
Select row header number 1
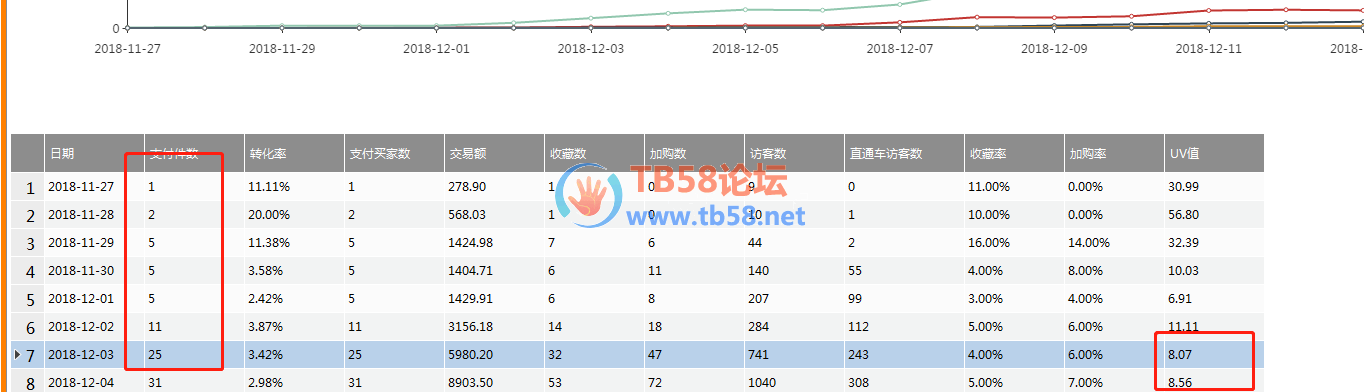[x=27, y=187]
